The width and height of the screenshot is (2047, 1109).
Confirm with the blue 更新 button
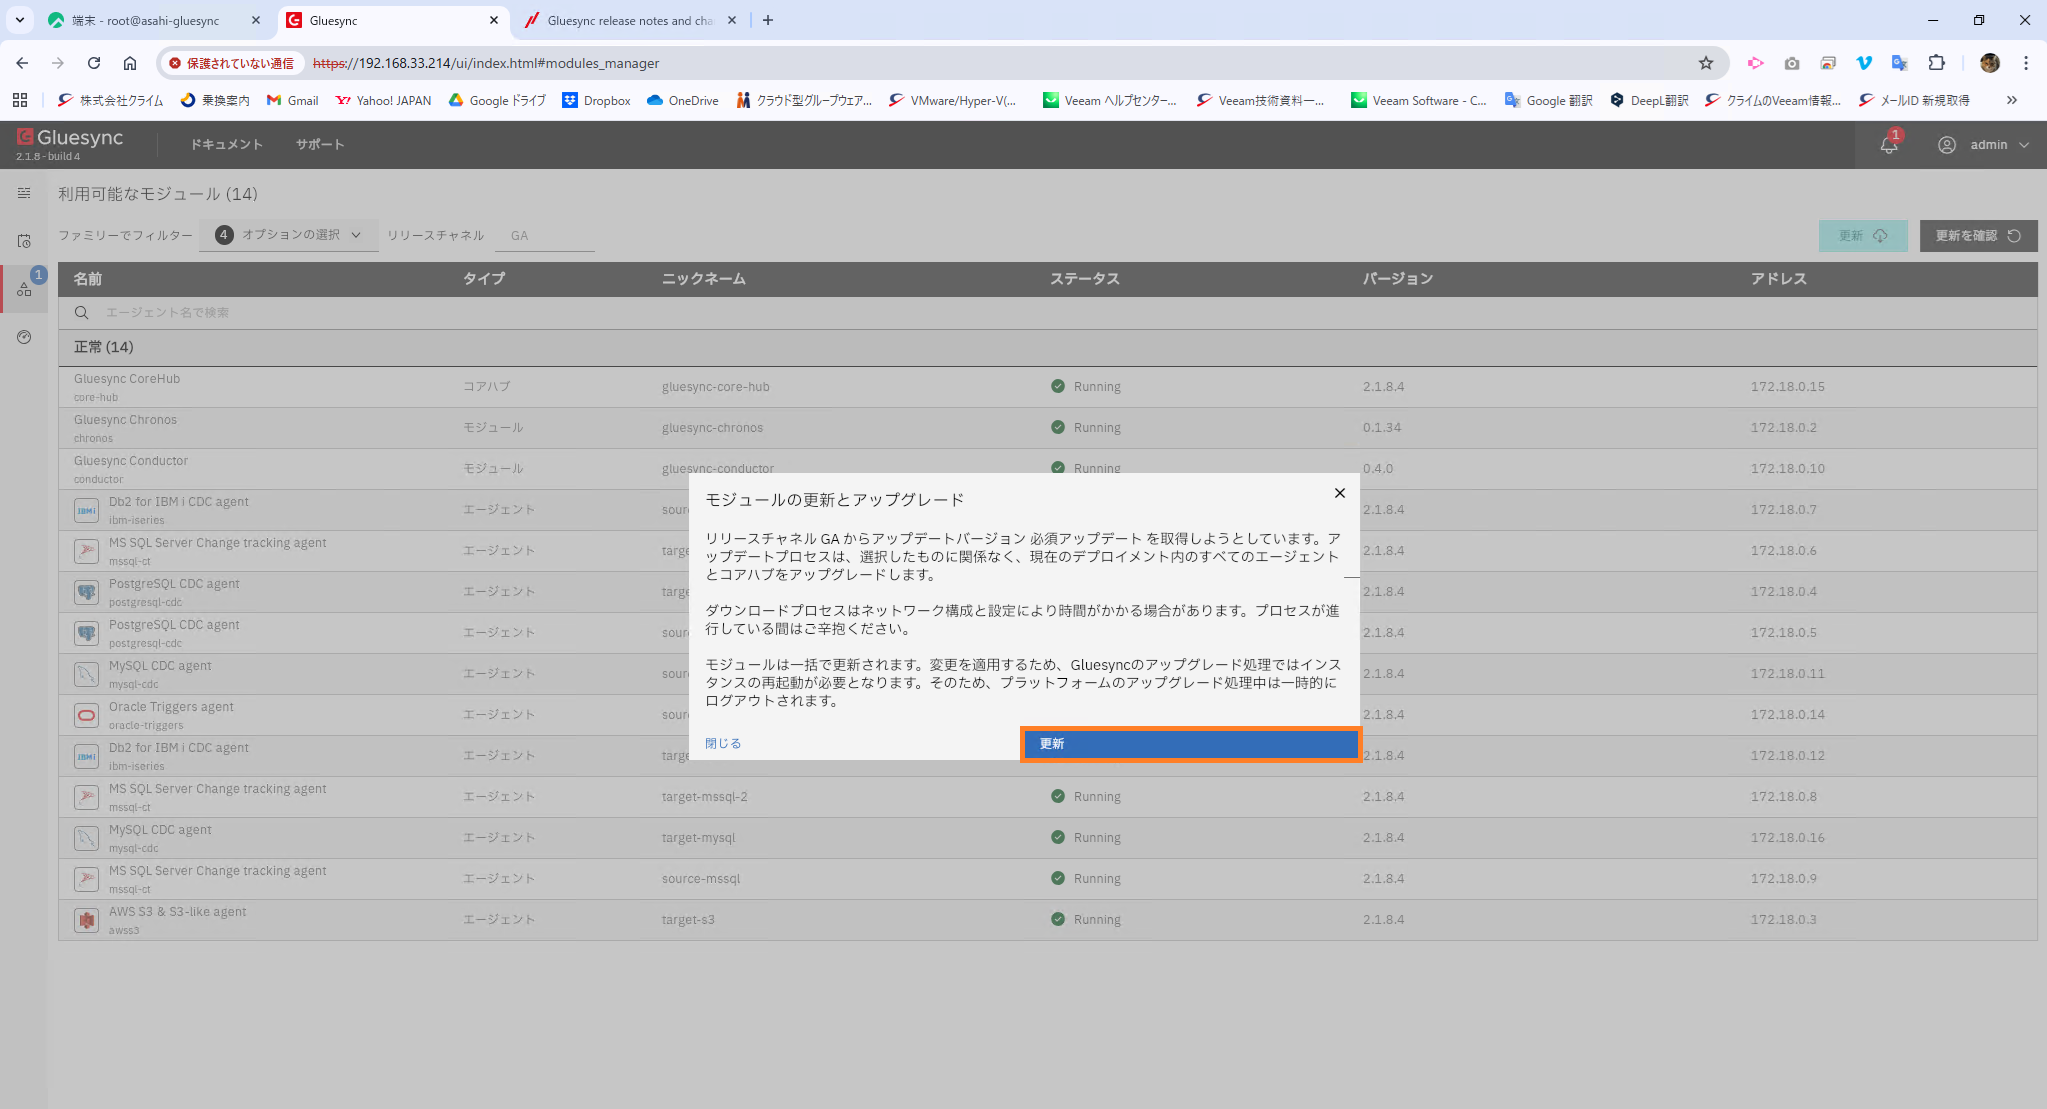click(1189, 744)
